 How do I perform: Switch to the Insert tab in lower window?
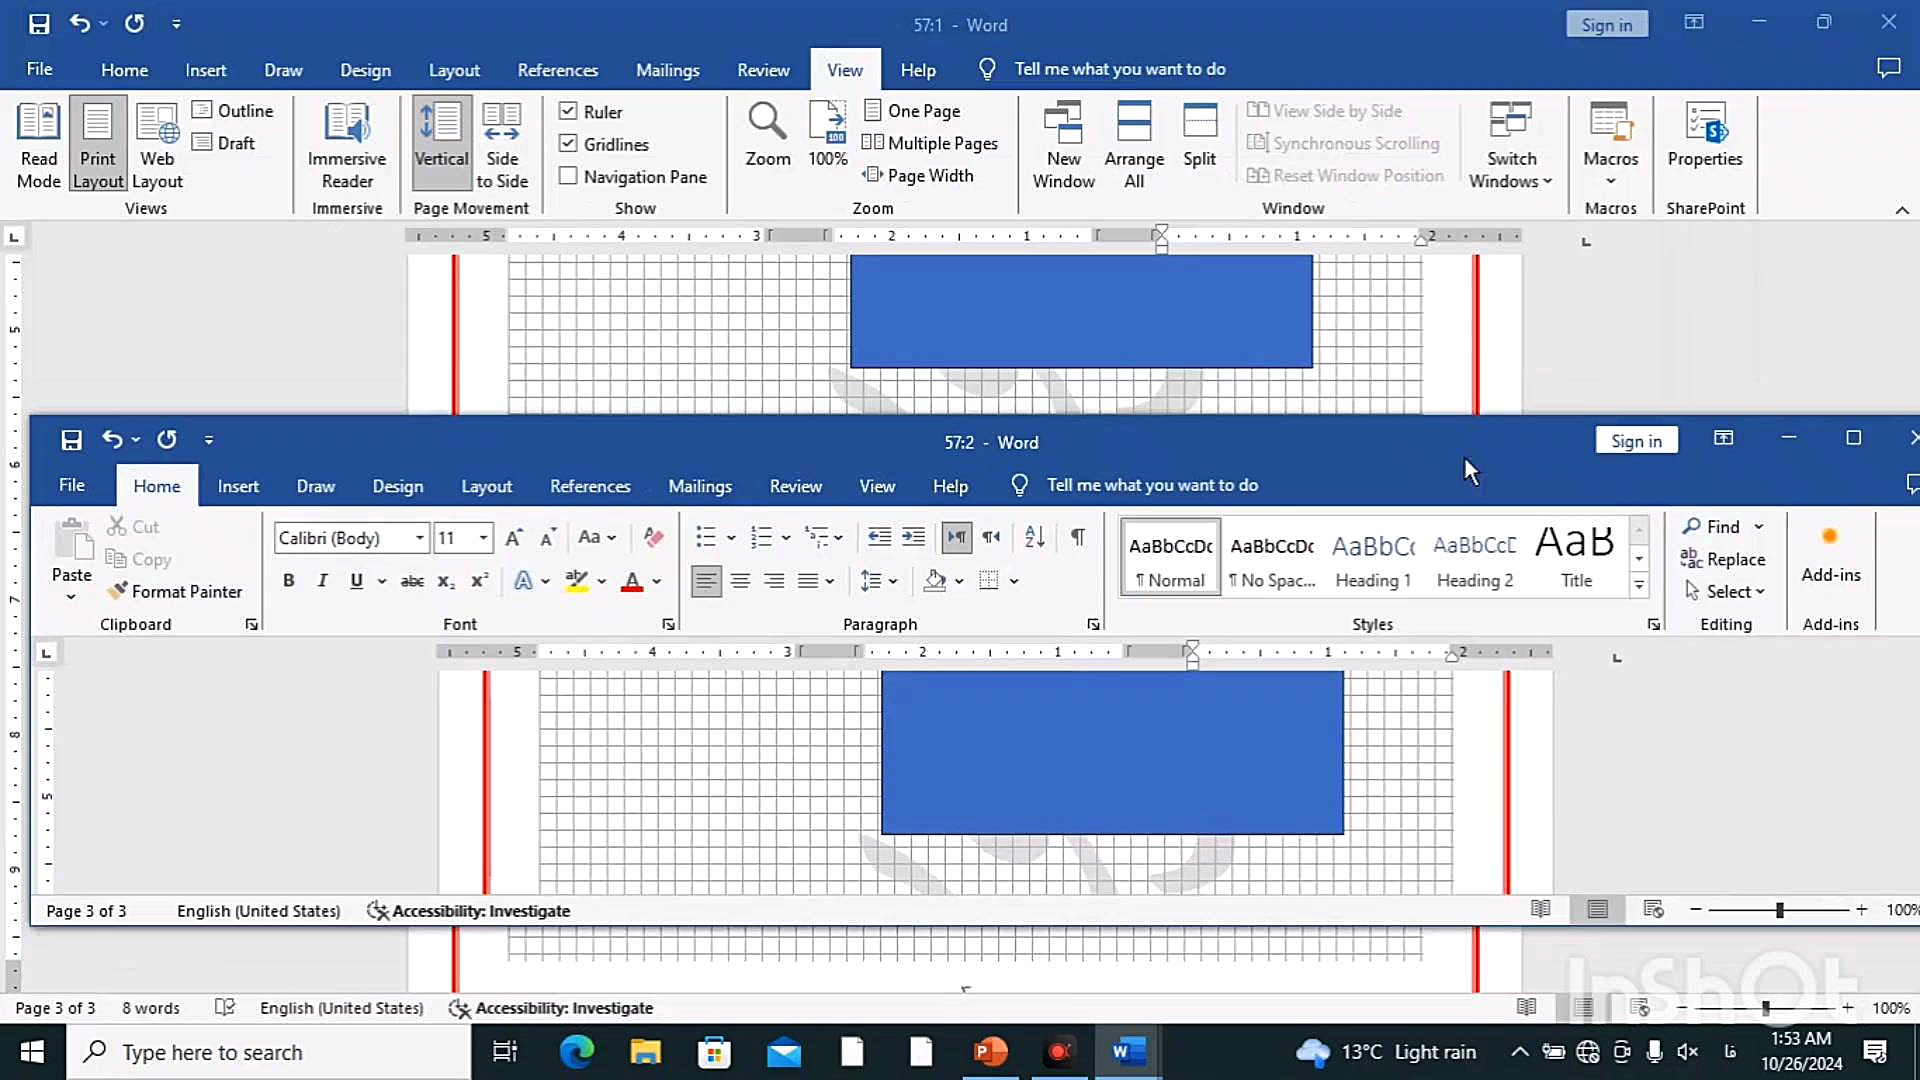[238, 486]
